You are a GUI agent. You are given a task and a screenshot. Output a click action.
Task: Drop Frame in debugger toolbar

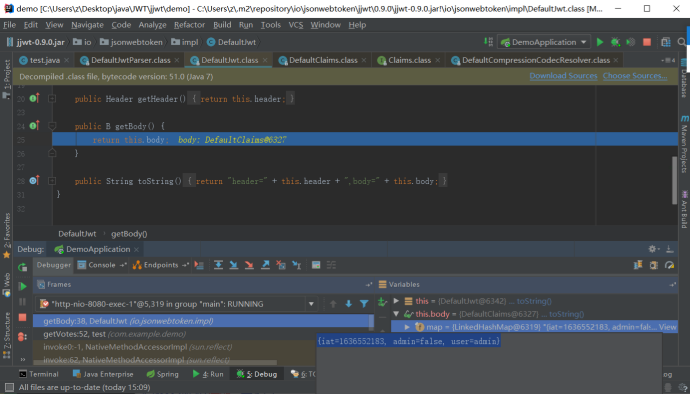click(281, 265)
